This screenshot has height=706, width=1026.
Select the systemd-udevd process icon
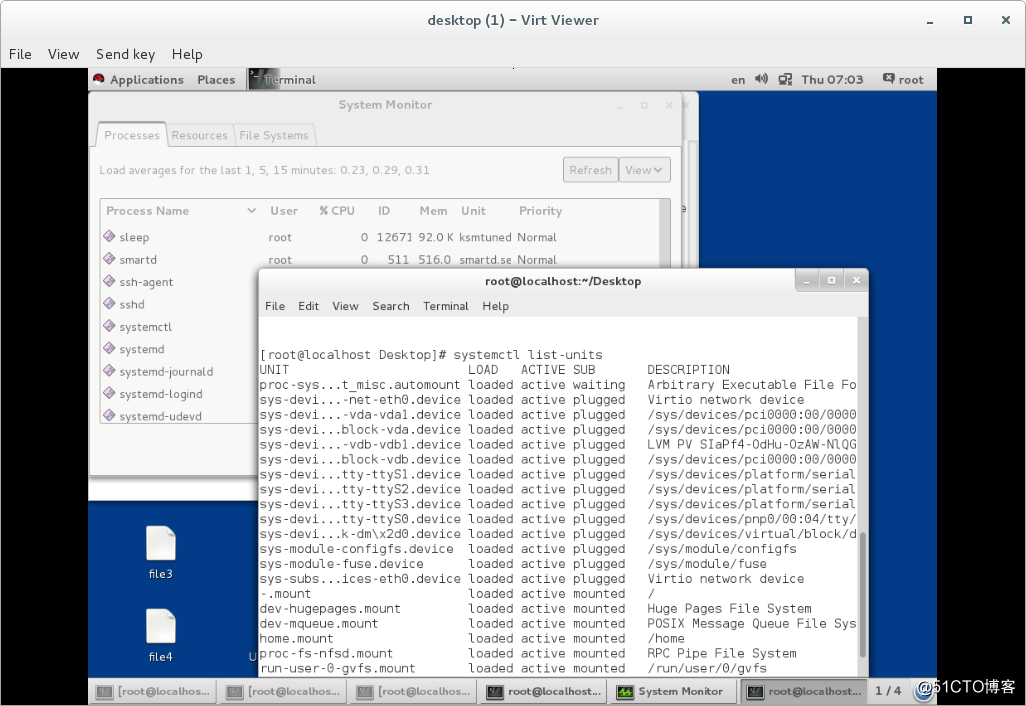(109, 415)
